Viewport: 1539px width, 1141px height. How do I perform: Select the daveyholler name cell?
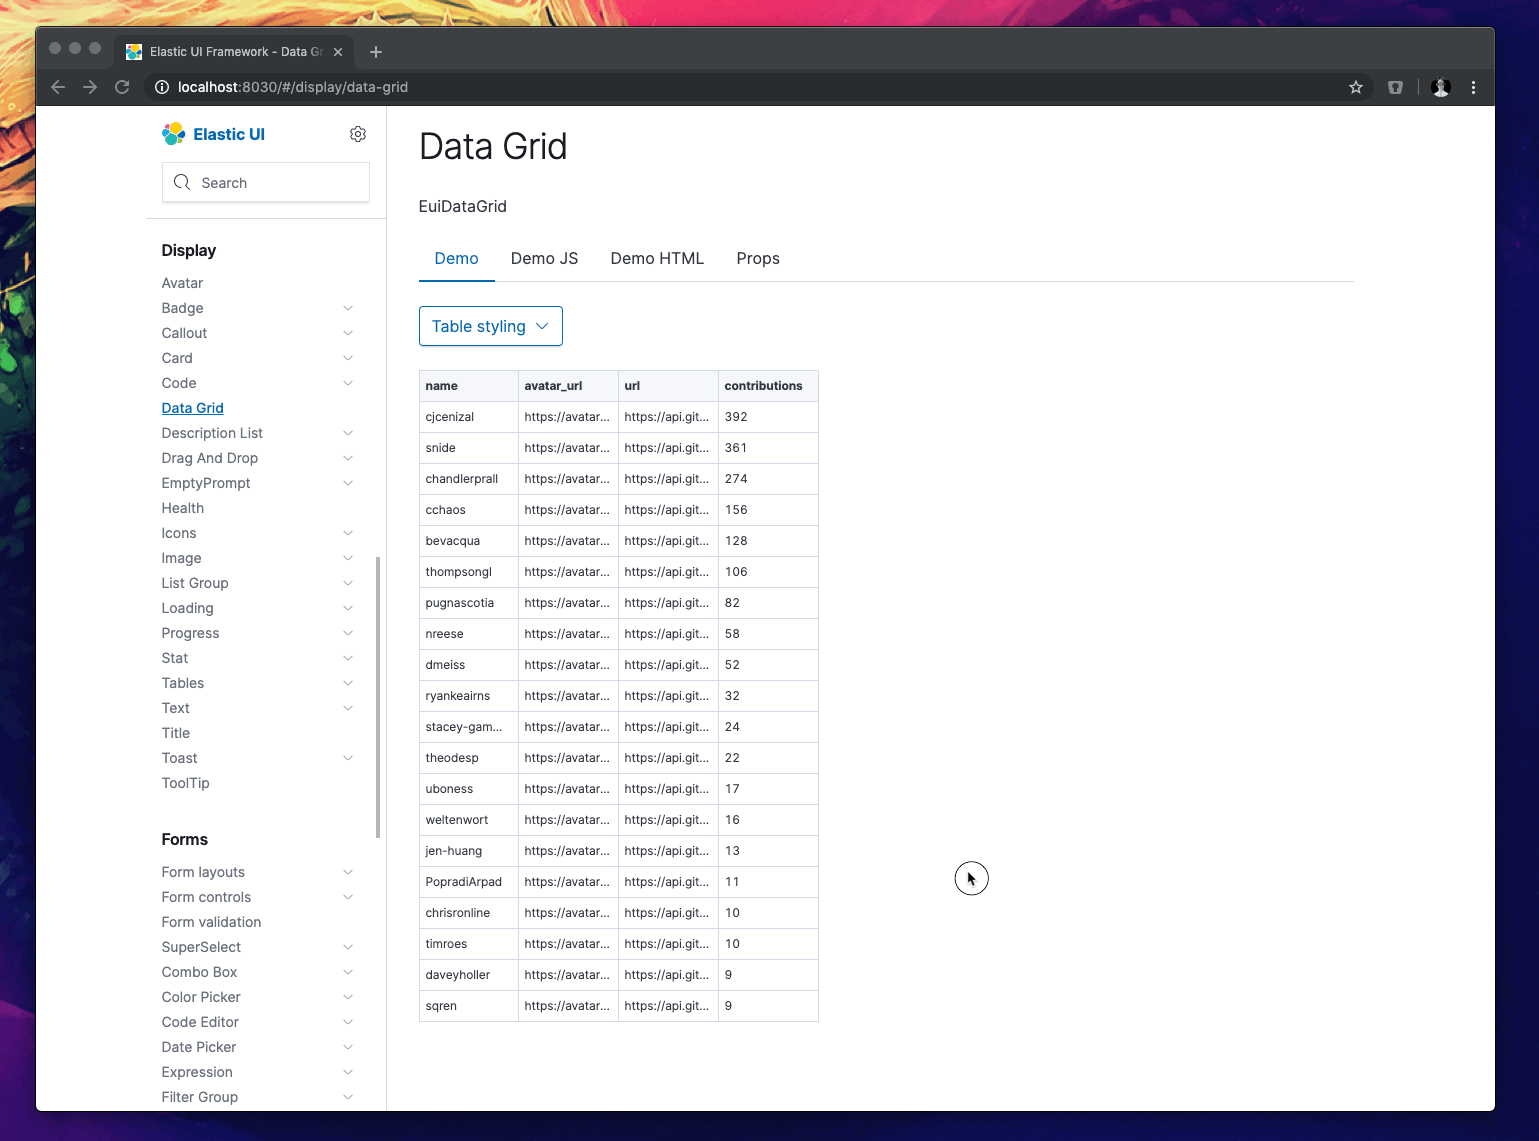click(x=469, y=975)
